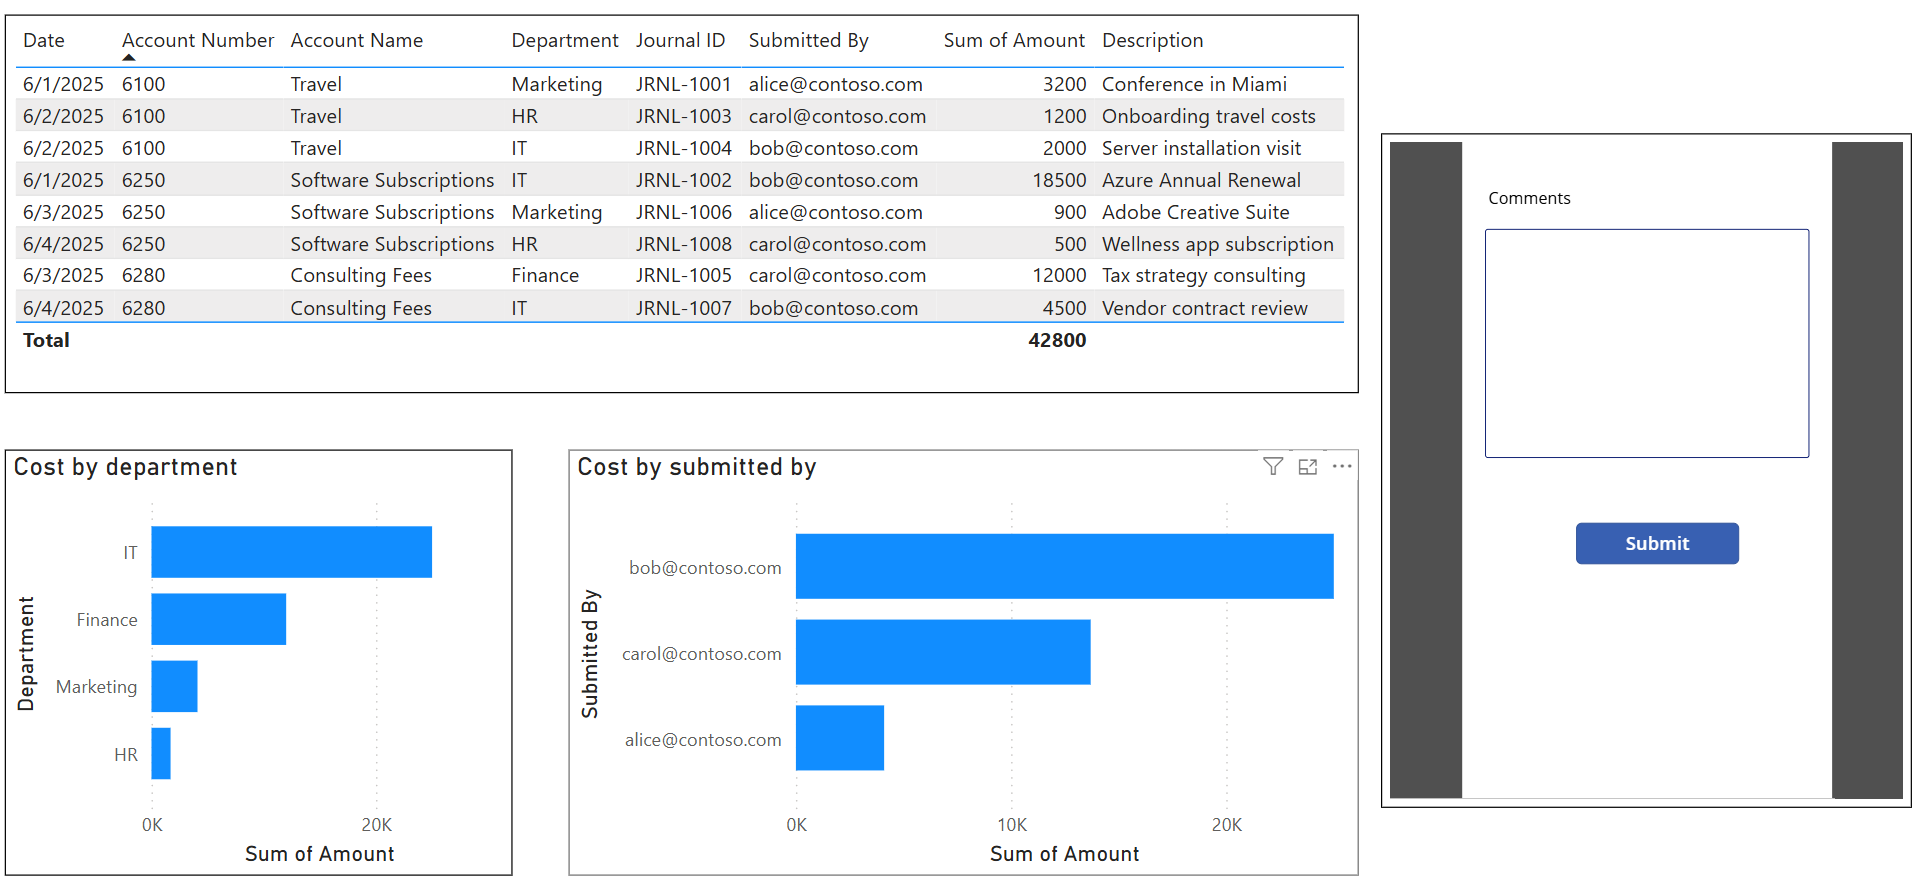Sort table by Sum of Amount header
The image size is (1920, 890).
[x=1013, y=41]
